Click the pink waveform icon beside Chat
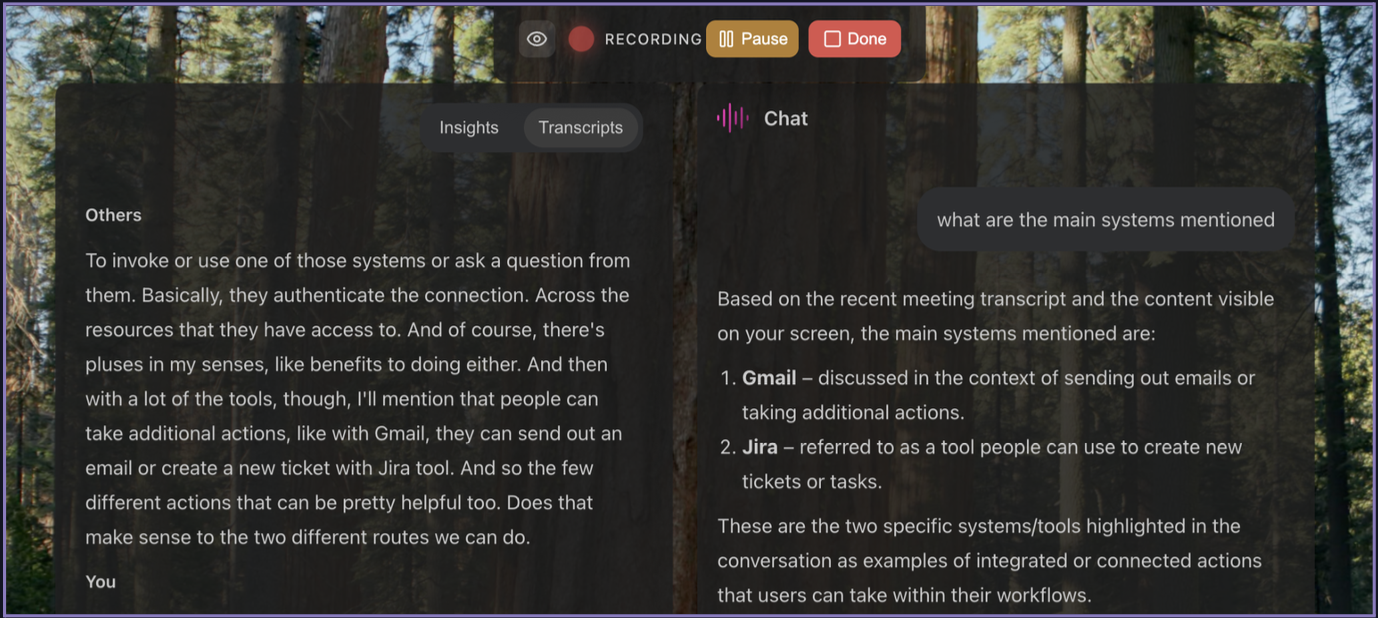 (732, 118)
